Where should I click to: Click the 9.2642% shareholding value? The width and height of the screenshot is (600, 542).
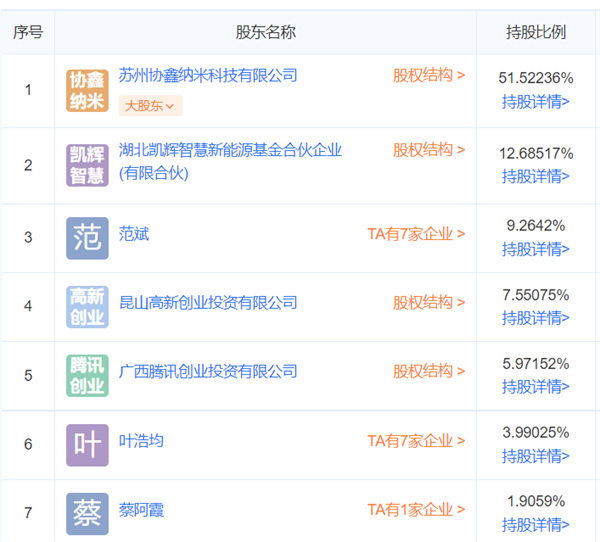pyautogui.click(x=536, y=226)
